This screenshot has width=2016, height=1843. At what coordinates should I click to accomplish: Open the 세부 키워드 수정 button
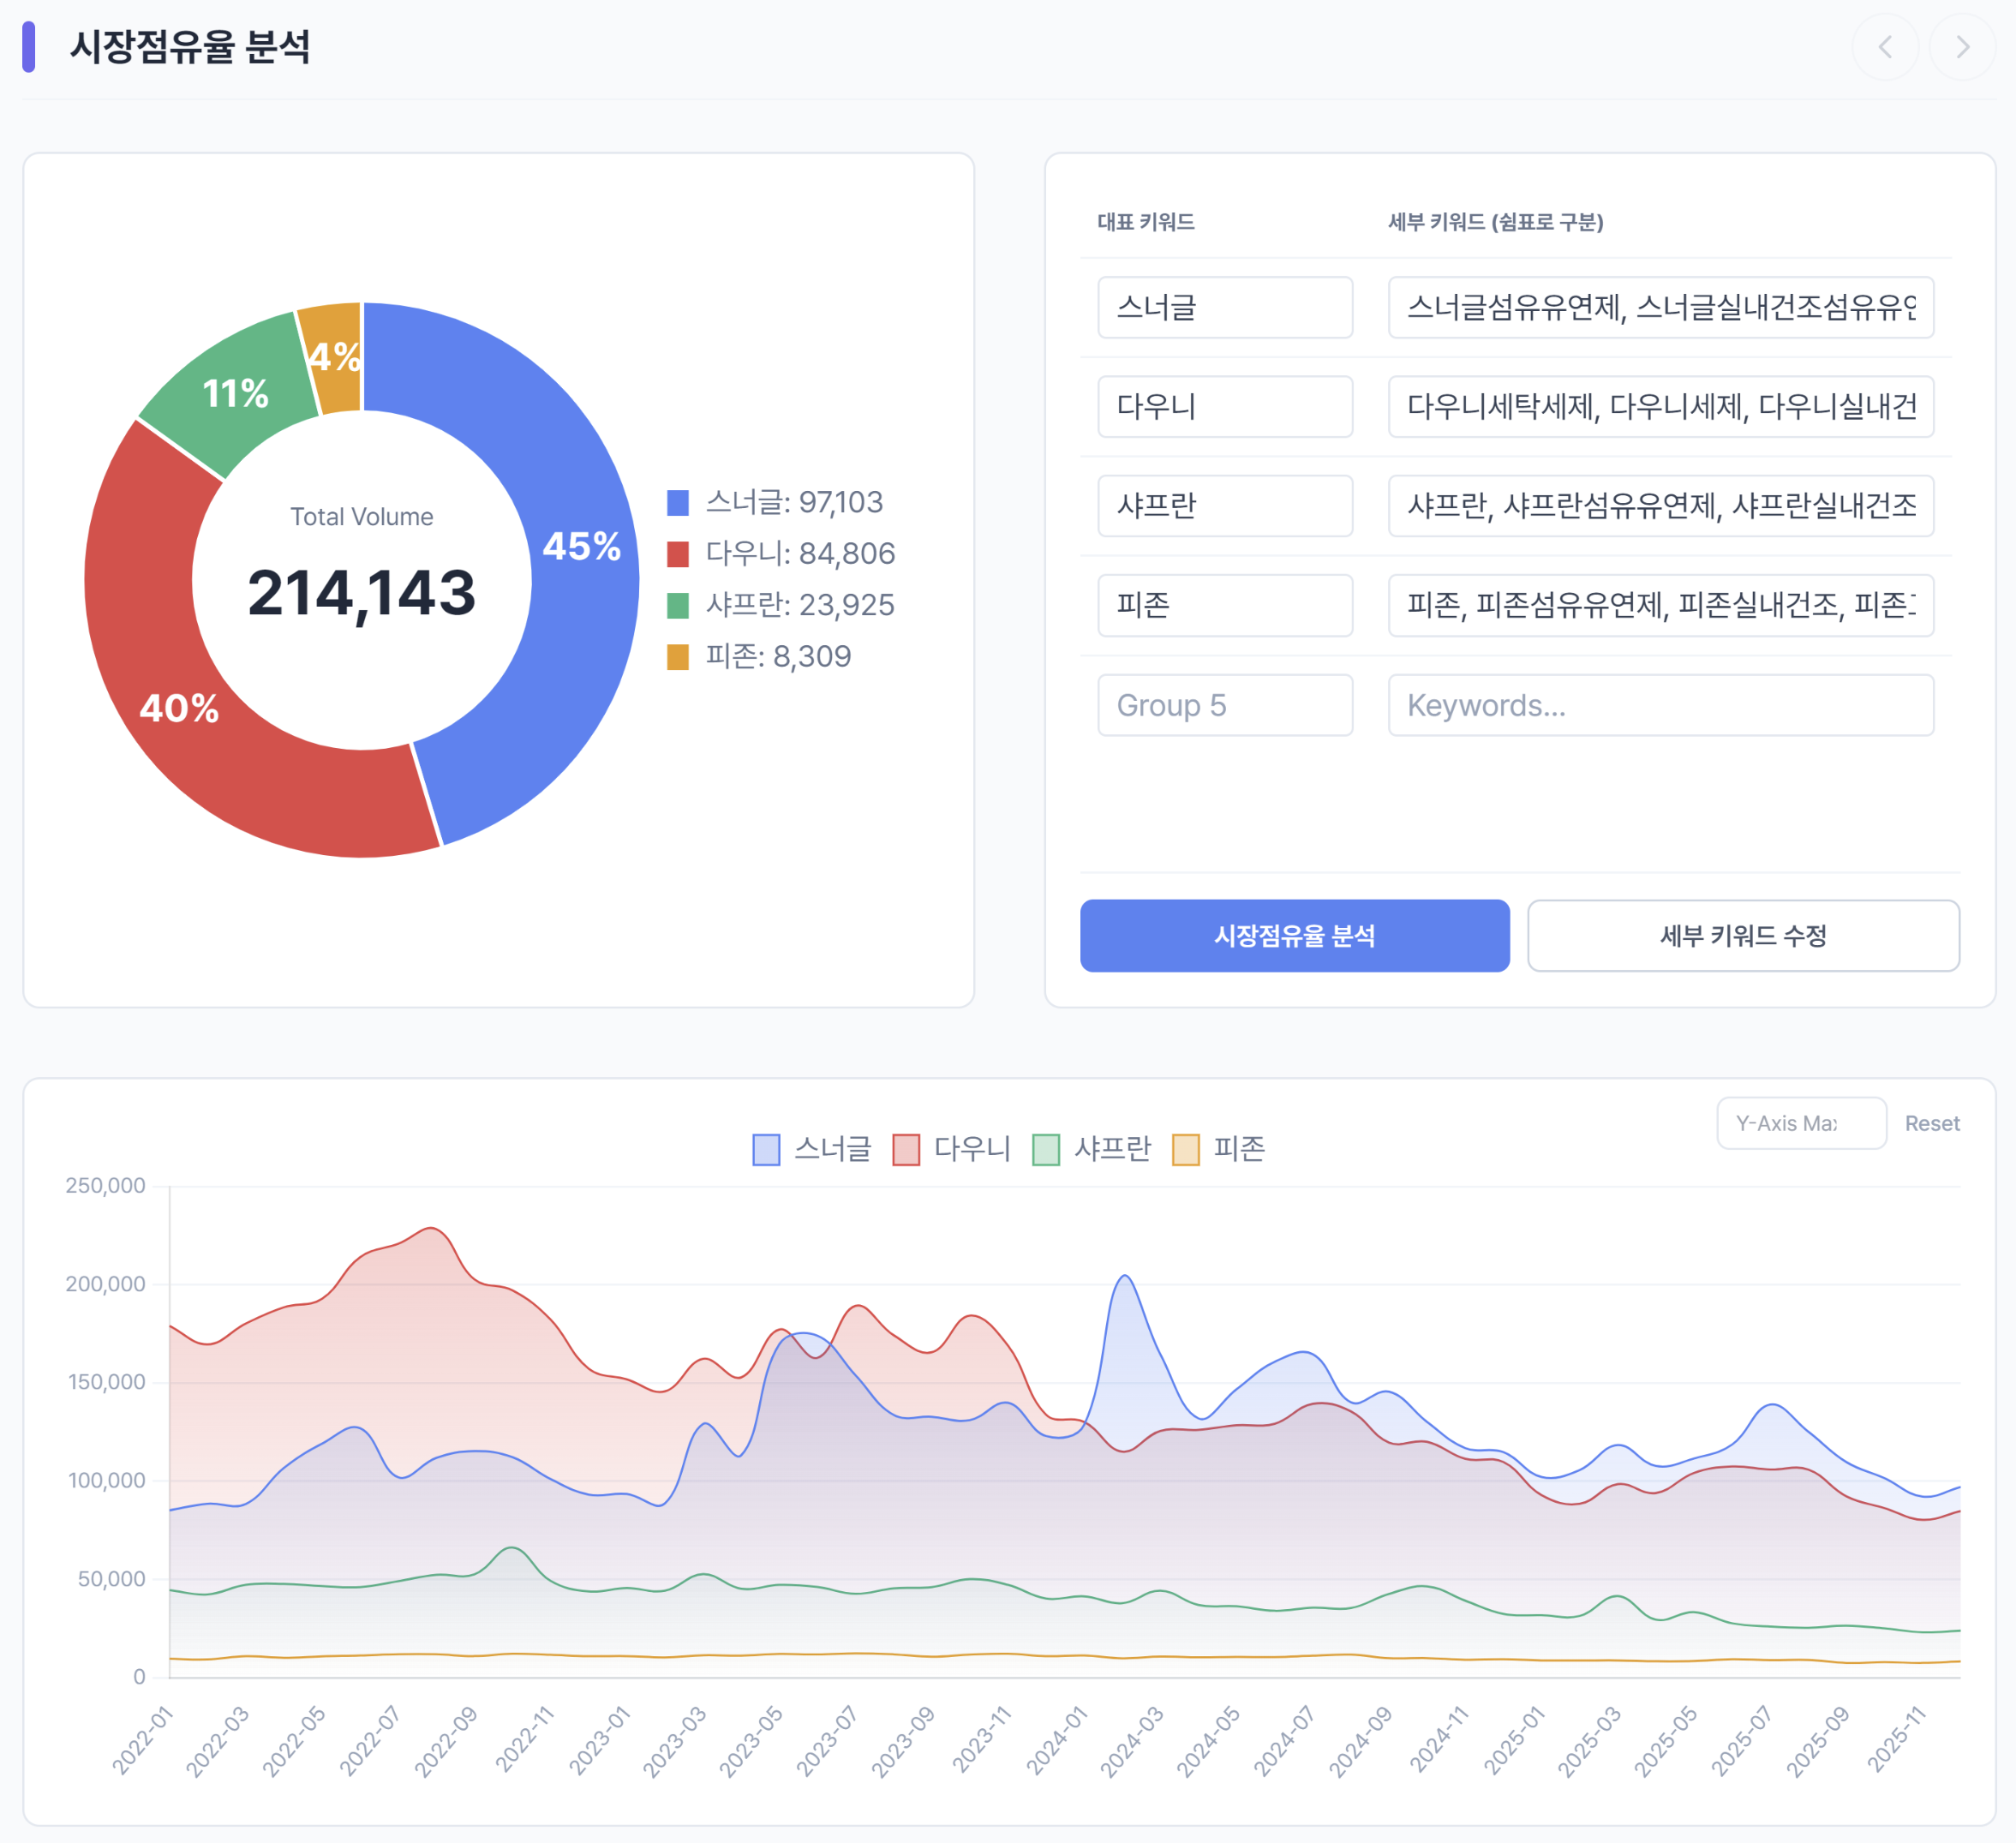(1743, 935)
